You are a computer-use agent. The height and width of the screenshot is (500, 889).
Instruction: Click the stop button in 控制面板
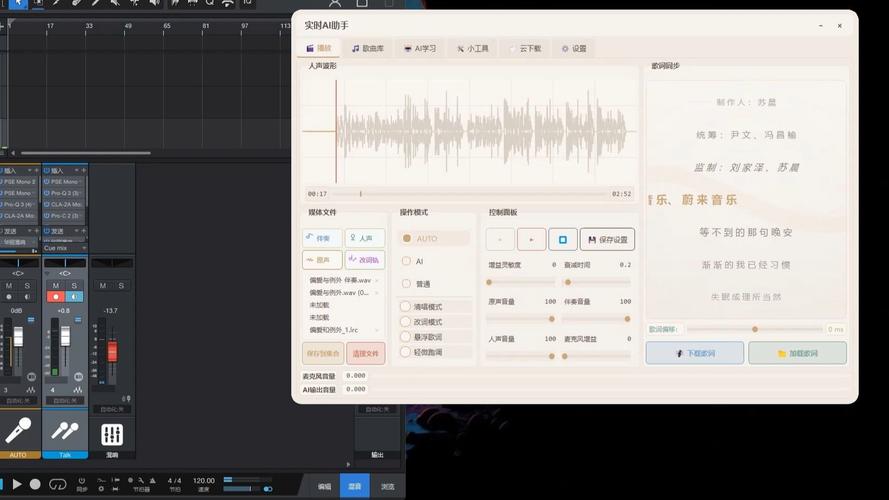point(562,240)
